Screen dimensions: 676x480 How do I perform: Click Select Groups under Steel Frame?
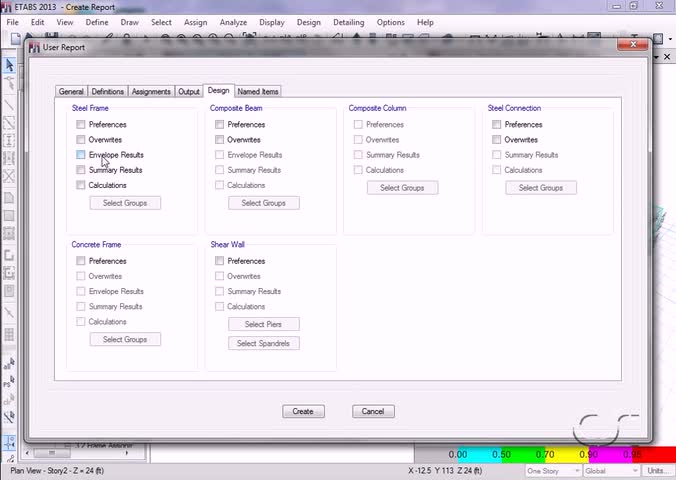point(125,203)
